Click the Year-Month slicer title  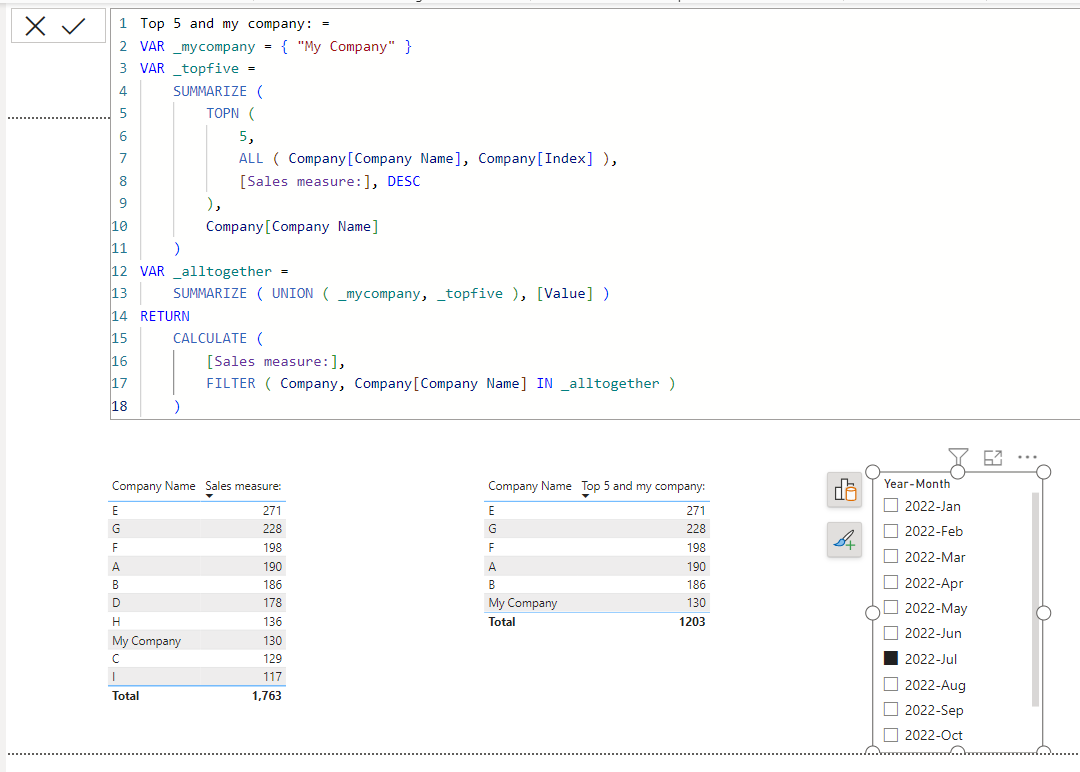[x=917, y=484]
